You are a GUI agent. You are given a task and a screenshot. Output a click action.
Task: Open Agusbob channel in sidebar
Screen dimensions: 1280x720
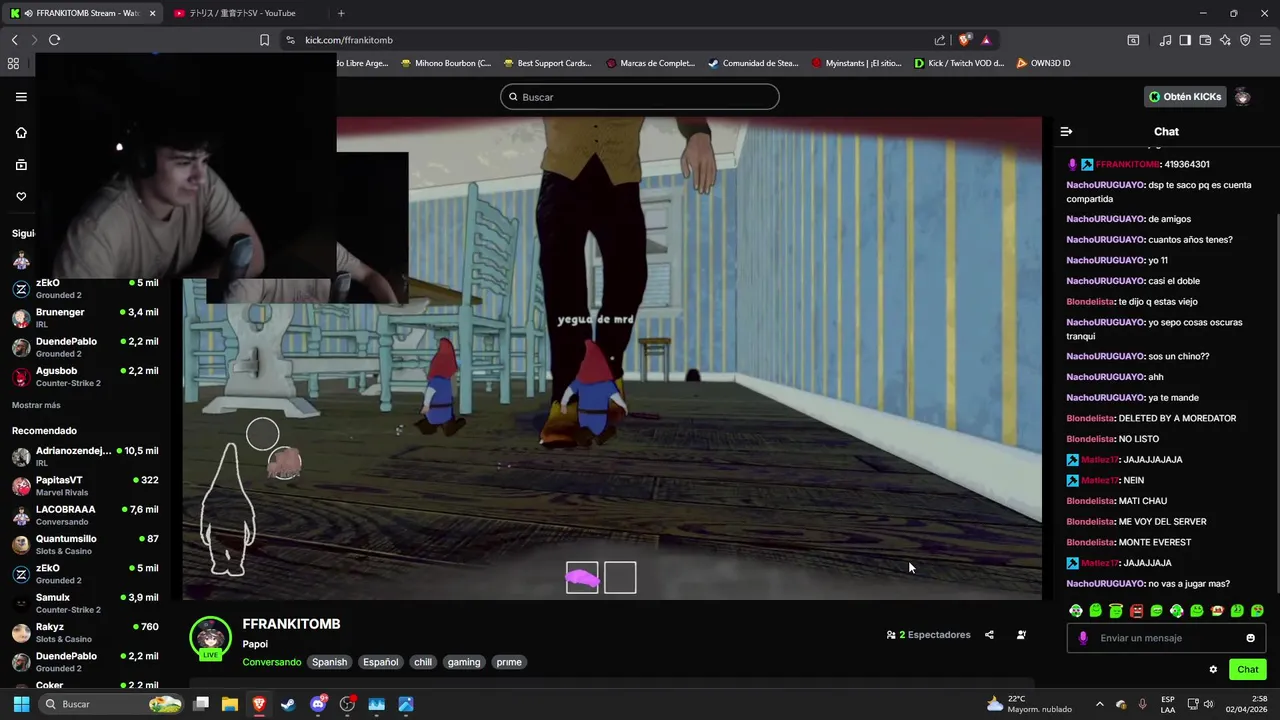pos(84,377)
